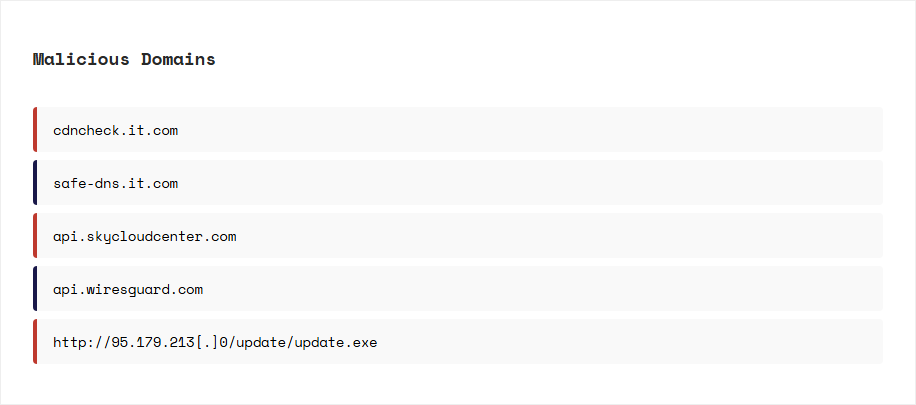
Task: Click the red bar beside the update.exe URL
Action: pos(35,342)
